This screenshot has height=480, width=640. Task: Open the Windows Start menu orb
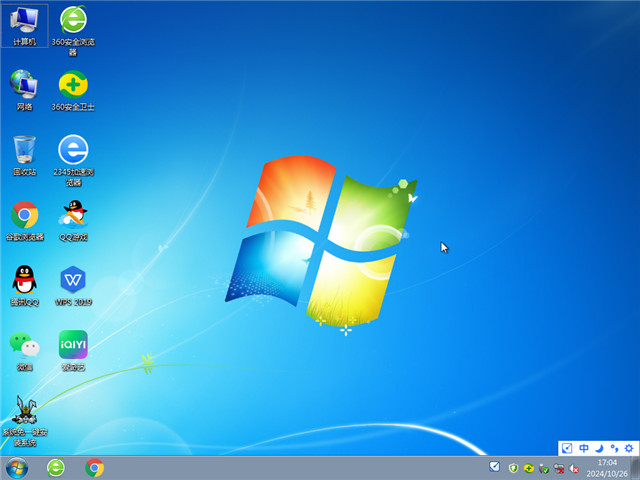point(17,468)
